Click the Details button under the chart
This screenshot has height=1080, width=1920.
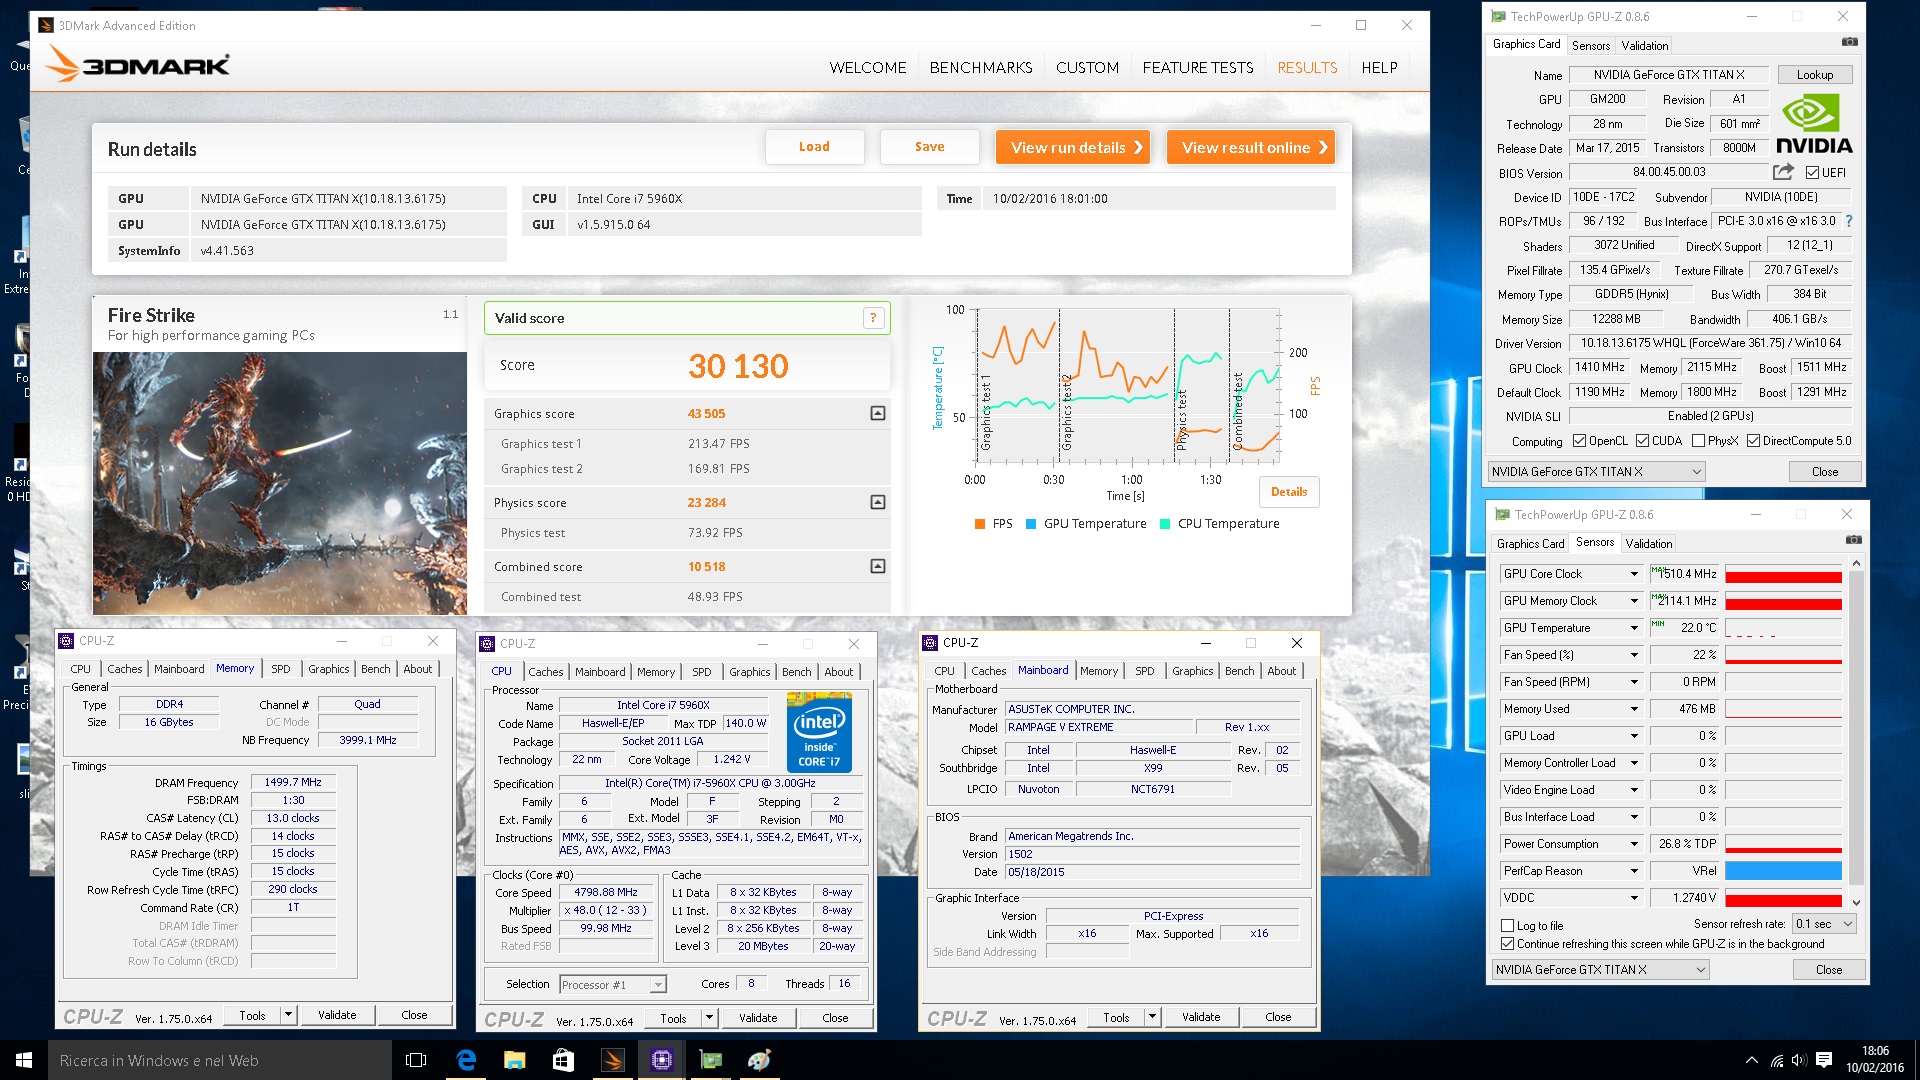[1289, 491]
